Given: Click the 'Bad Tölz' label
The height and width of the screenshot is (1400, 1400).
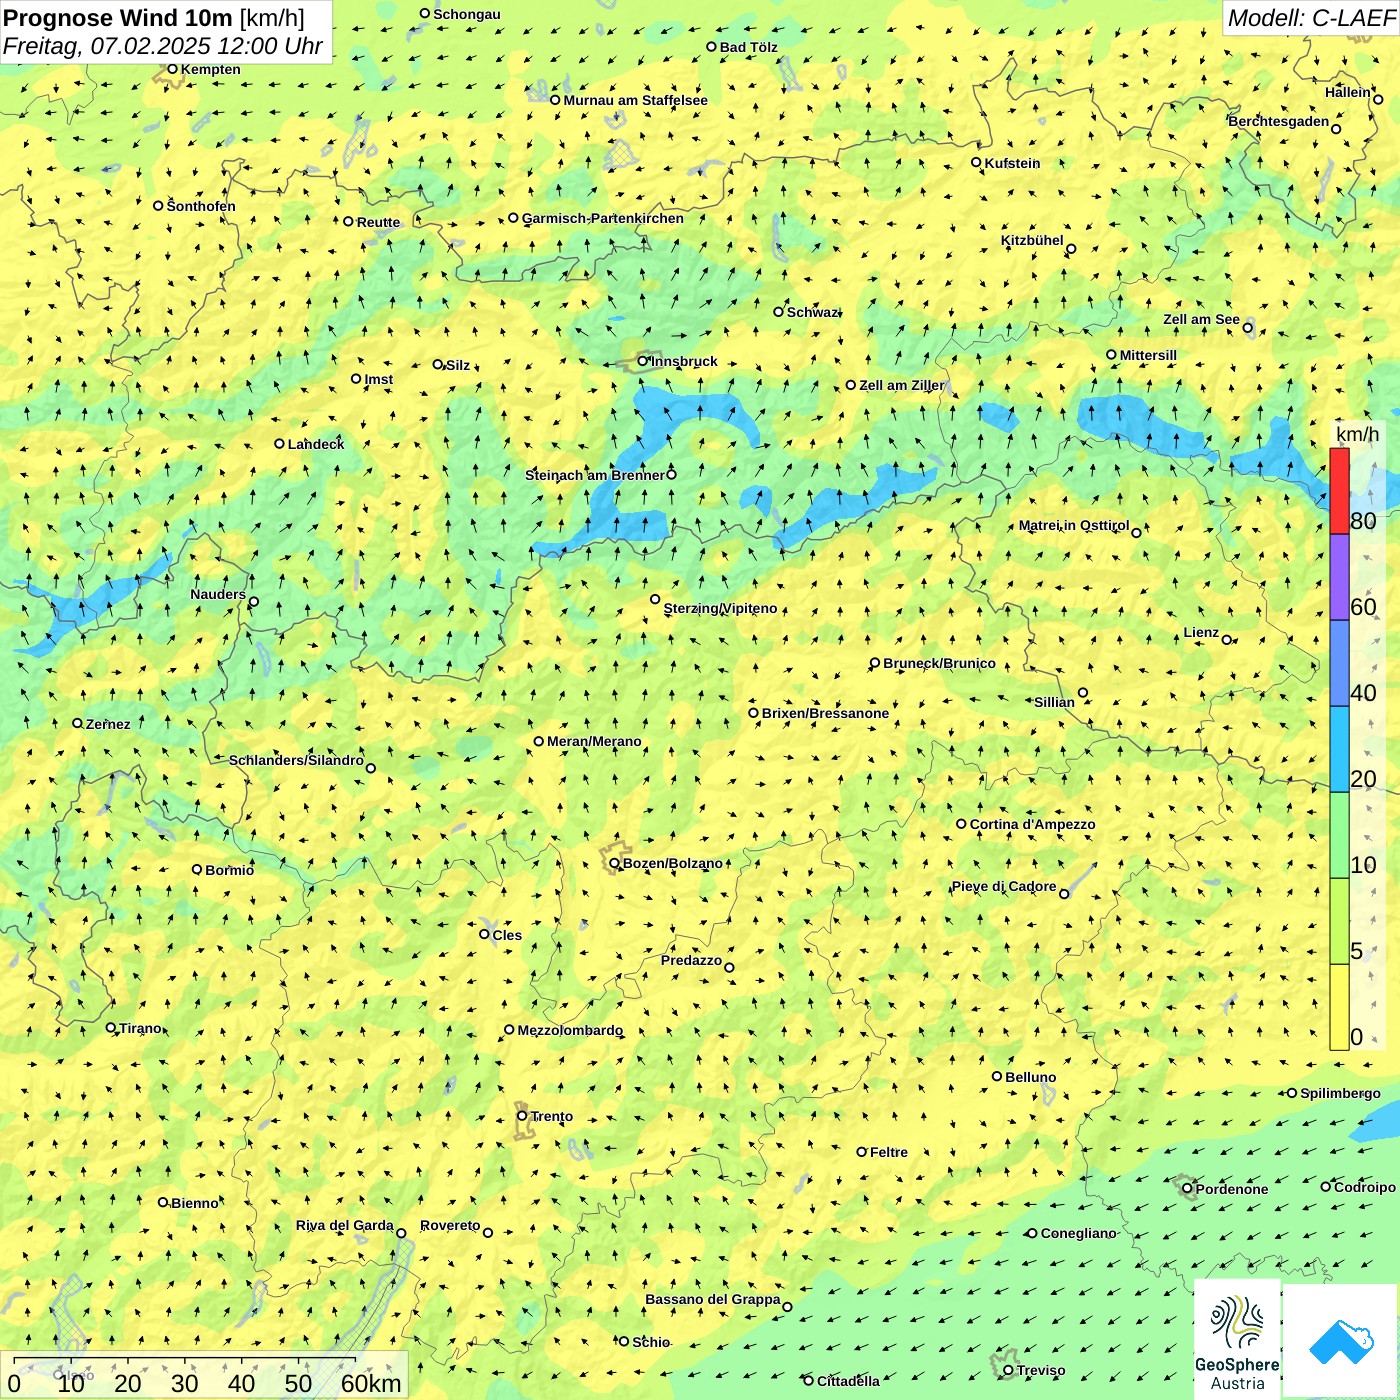Looking at the screenshot, I should [x=748, y=47].
